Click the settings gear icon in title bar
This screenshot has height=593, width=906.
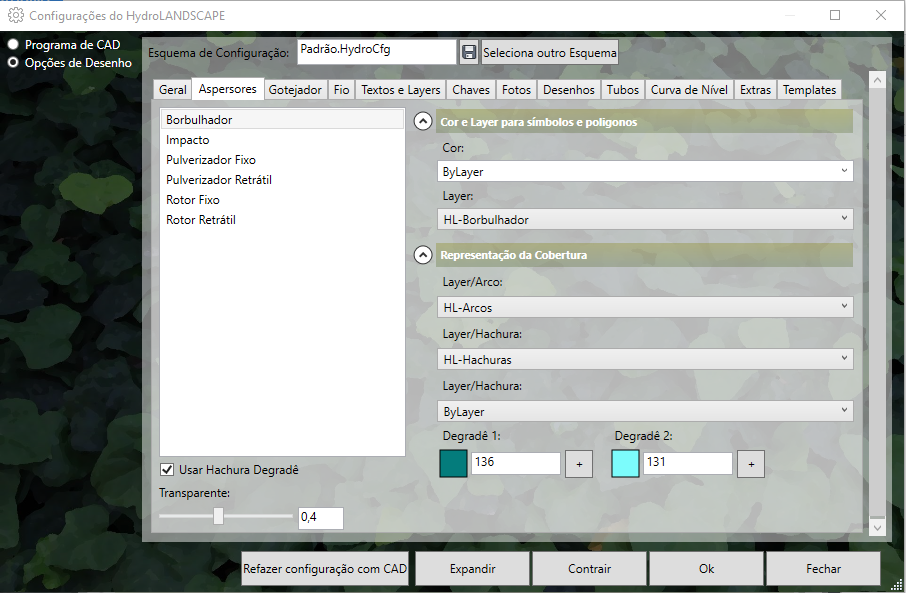point(16,15)
